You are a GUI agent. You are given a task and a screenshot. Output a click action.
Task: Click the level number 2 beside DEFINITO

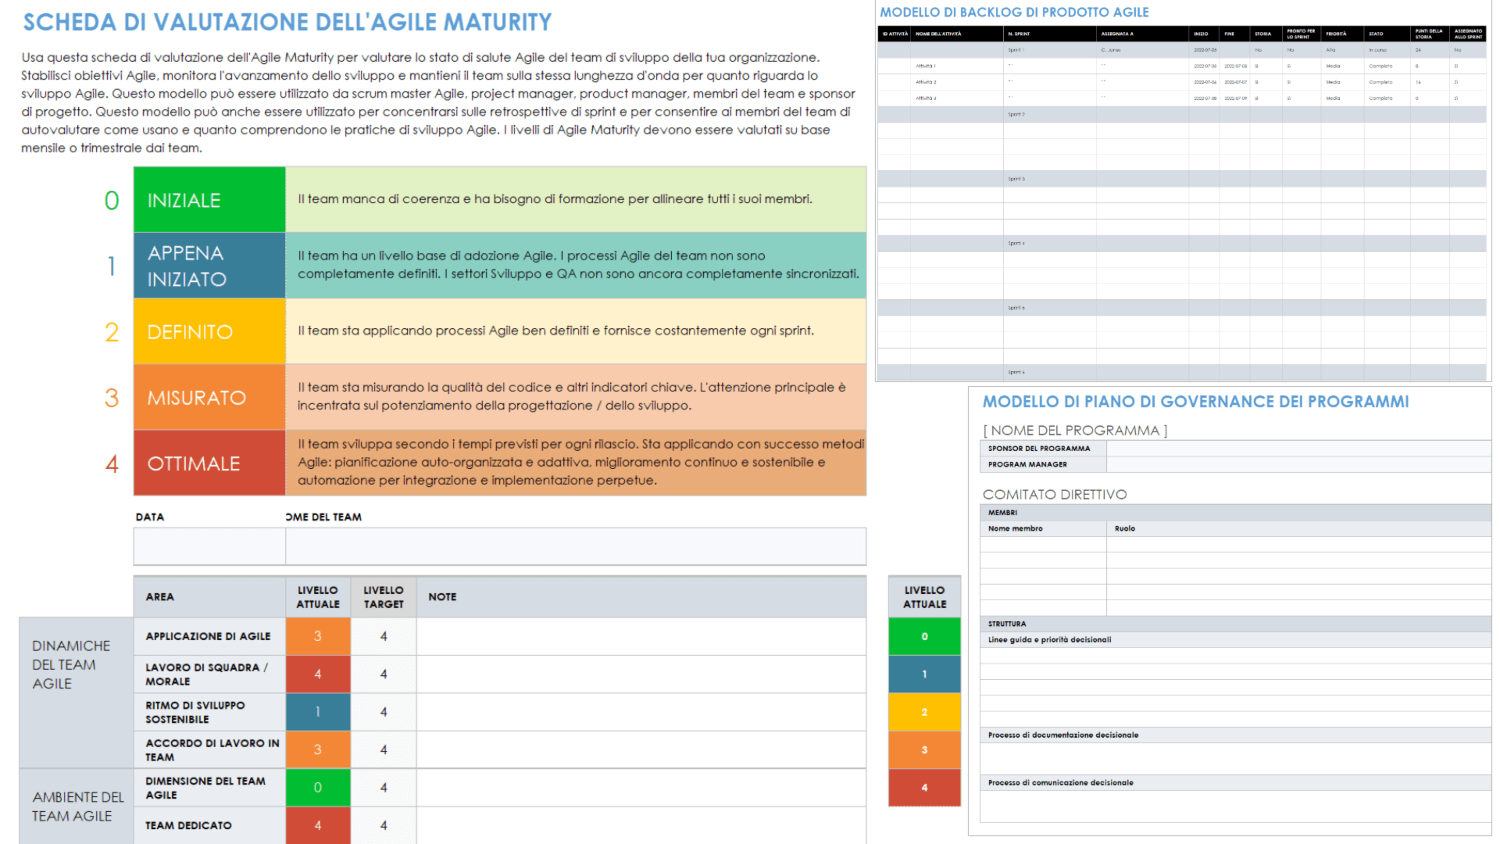coord(111,332)
